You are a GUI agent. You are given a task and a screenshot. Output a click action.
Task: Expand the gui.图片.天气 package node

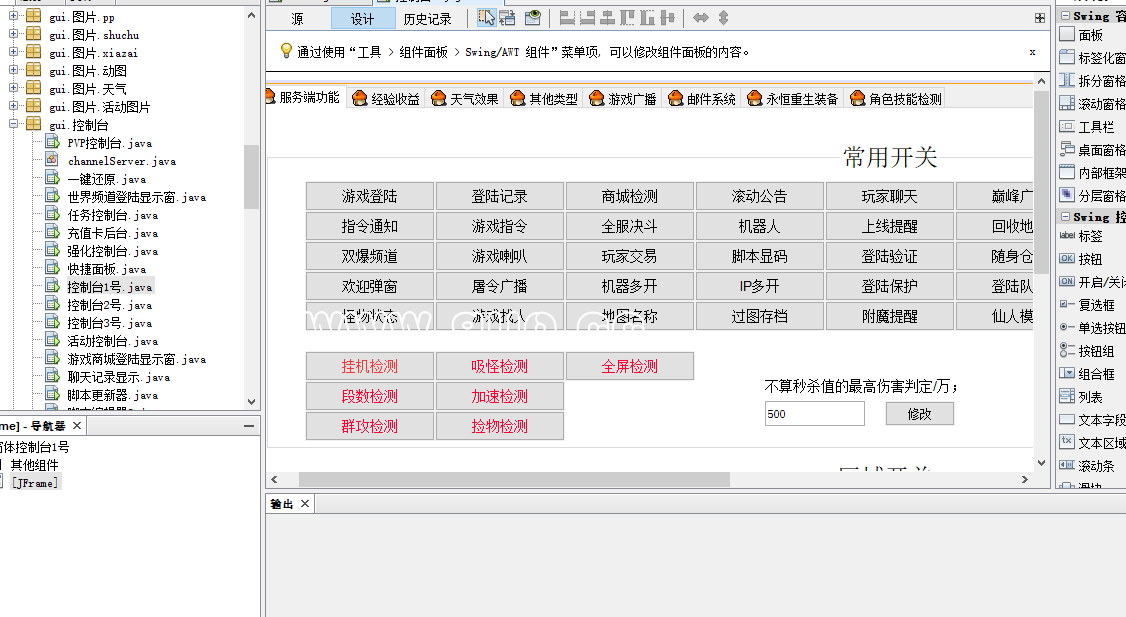[x=13, y=88]
